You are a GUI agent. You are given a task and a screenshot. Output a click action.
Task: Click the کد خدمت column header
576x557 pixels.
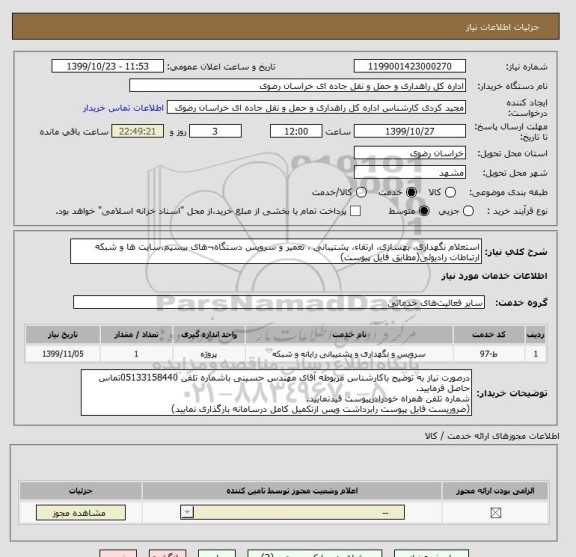coord(489,335)
